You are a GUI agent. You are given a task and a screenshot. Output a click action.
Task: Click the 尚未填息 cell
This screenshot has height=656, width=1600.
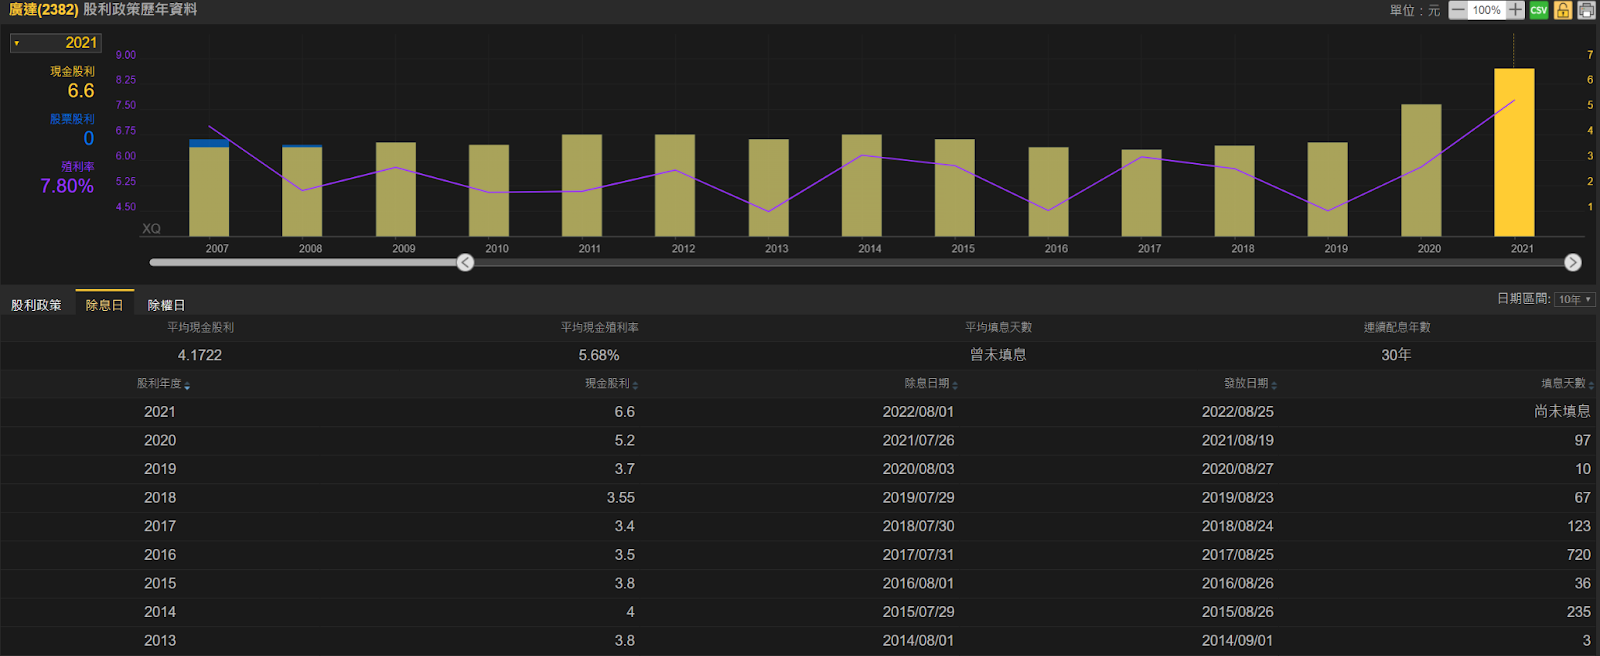pyautogui.click(x=1562, y=412)
